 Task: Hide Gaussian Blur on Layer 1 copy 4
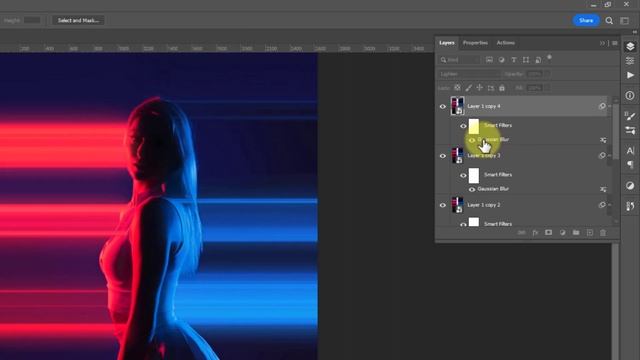(x=472, y=140)
